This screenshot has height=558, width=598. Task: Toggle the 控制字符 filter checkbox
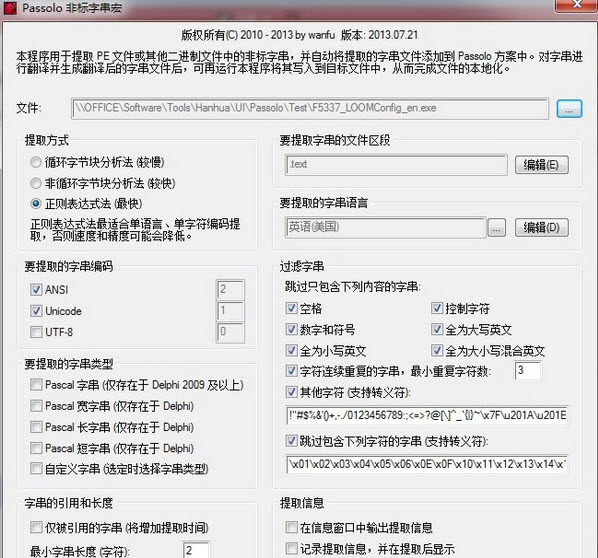(437, 309)
